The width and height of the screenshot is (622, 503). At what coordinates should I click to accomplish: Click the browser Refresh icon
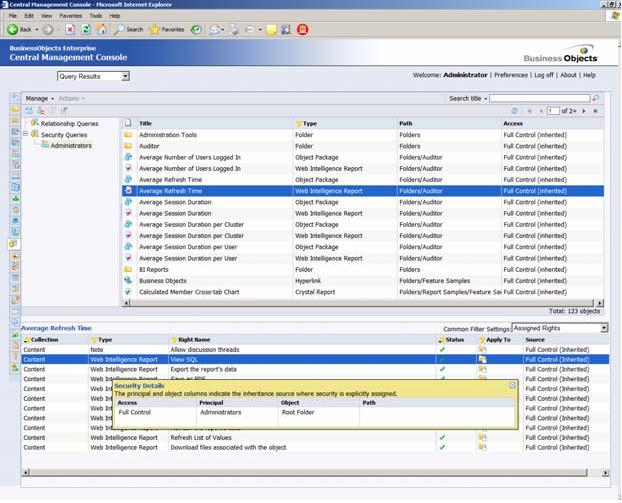tap(86, 29)
